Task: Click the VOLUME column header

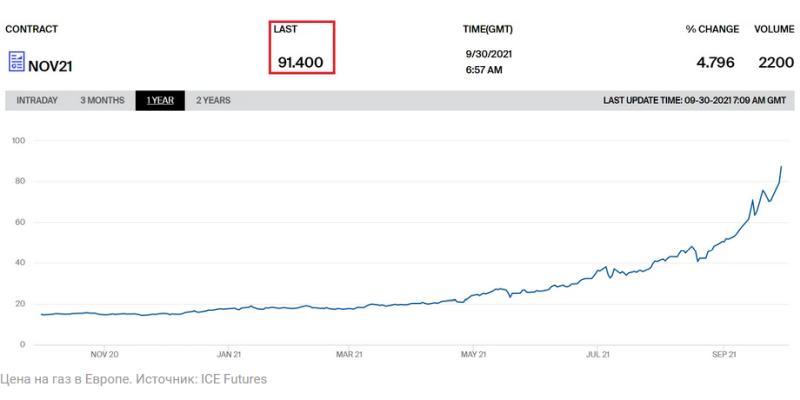Action: point(773,29)
